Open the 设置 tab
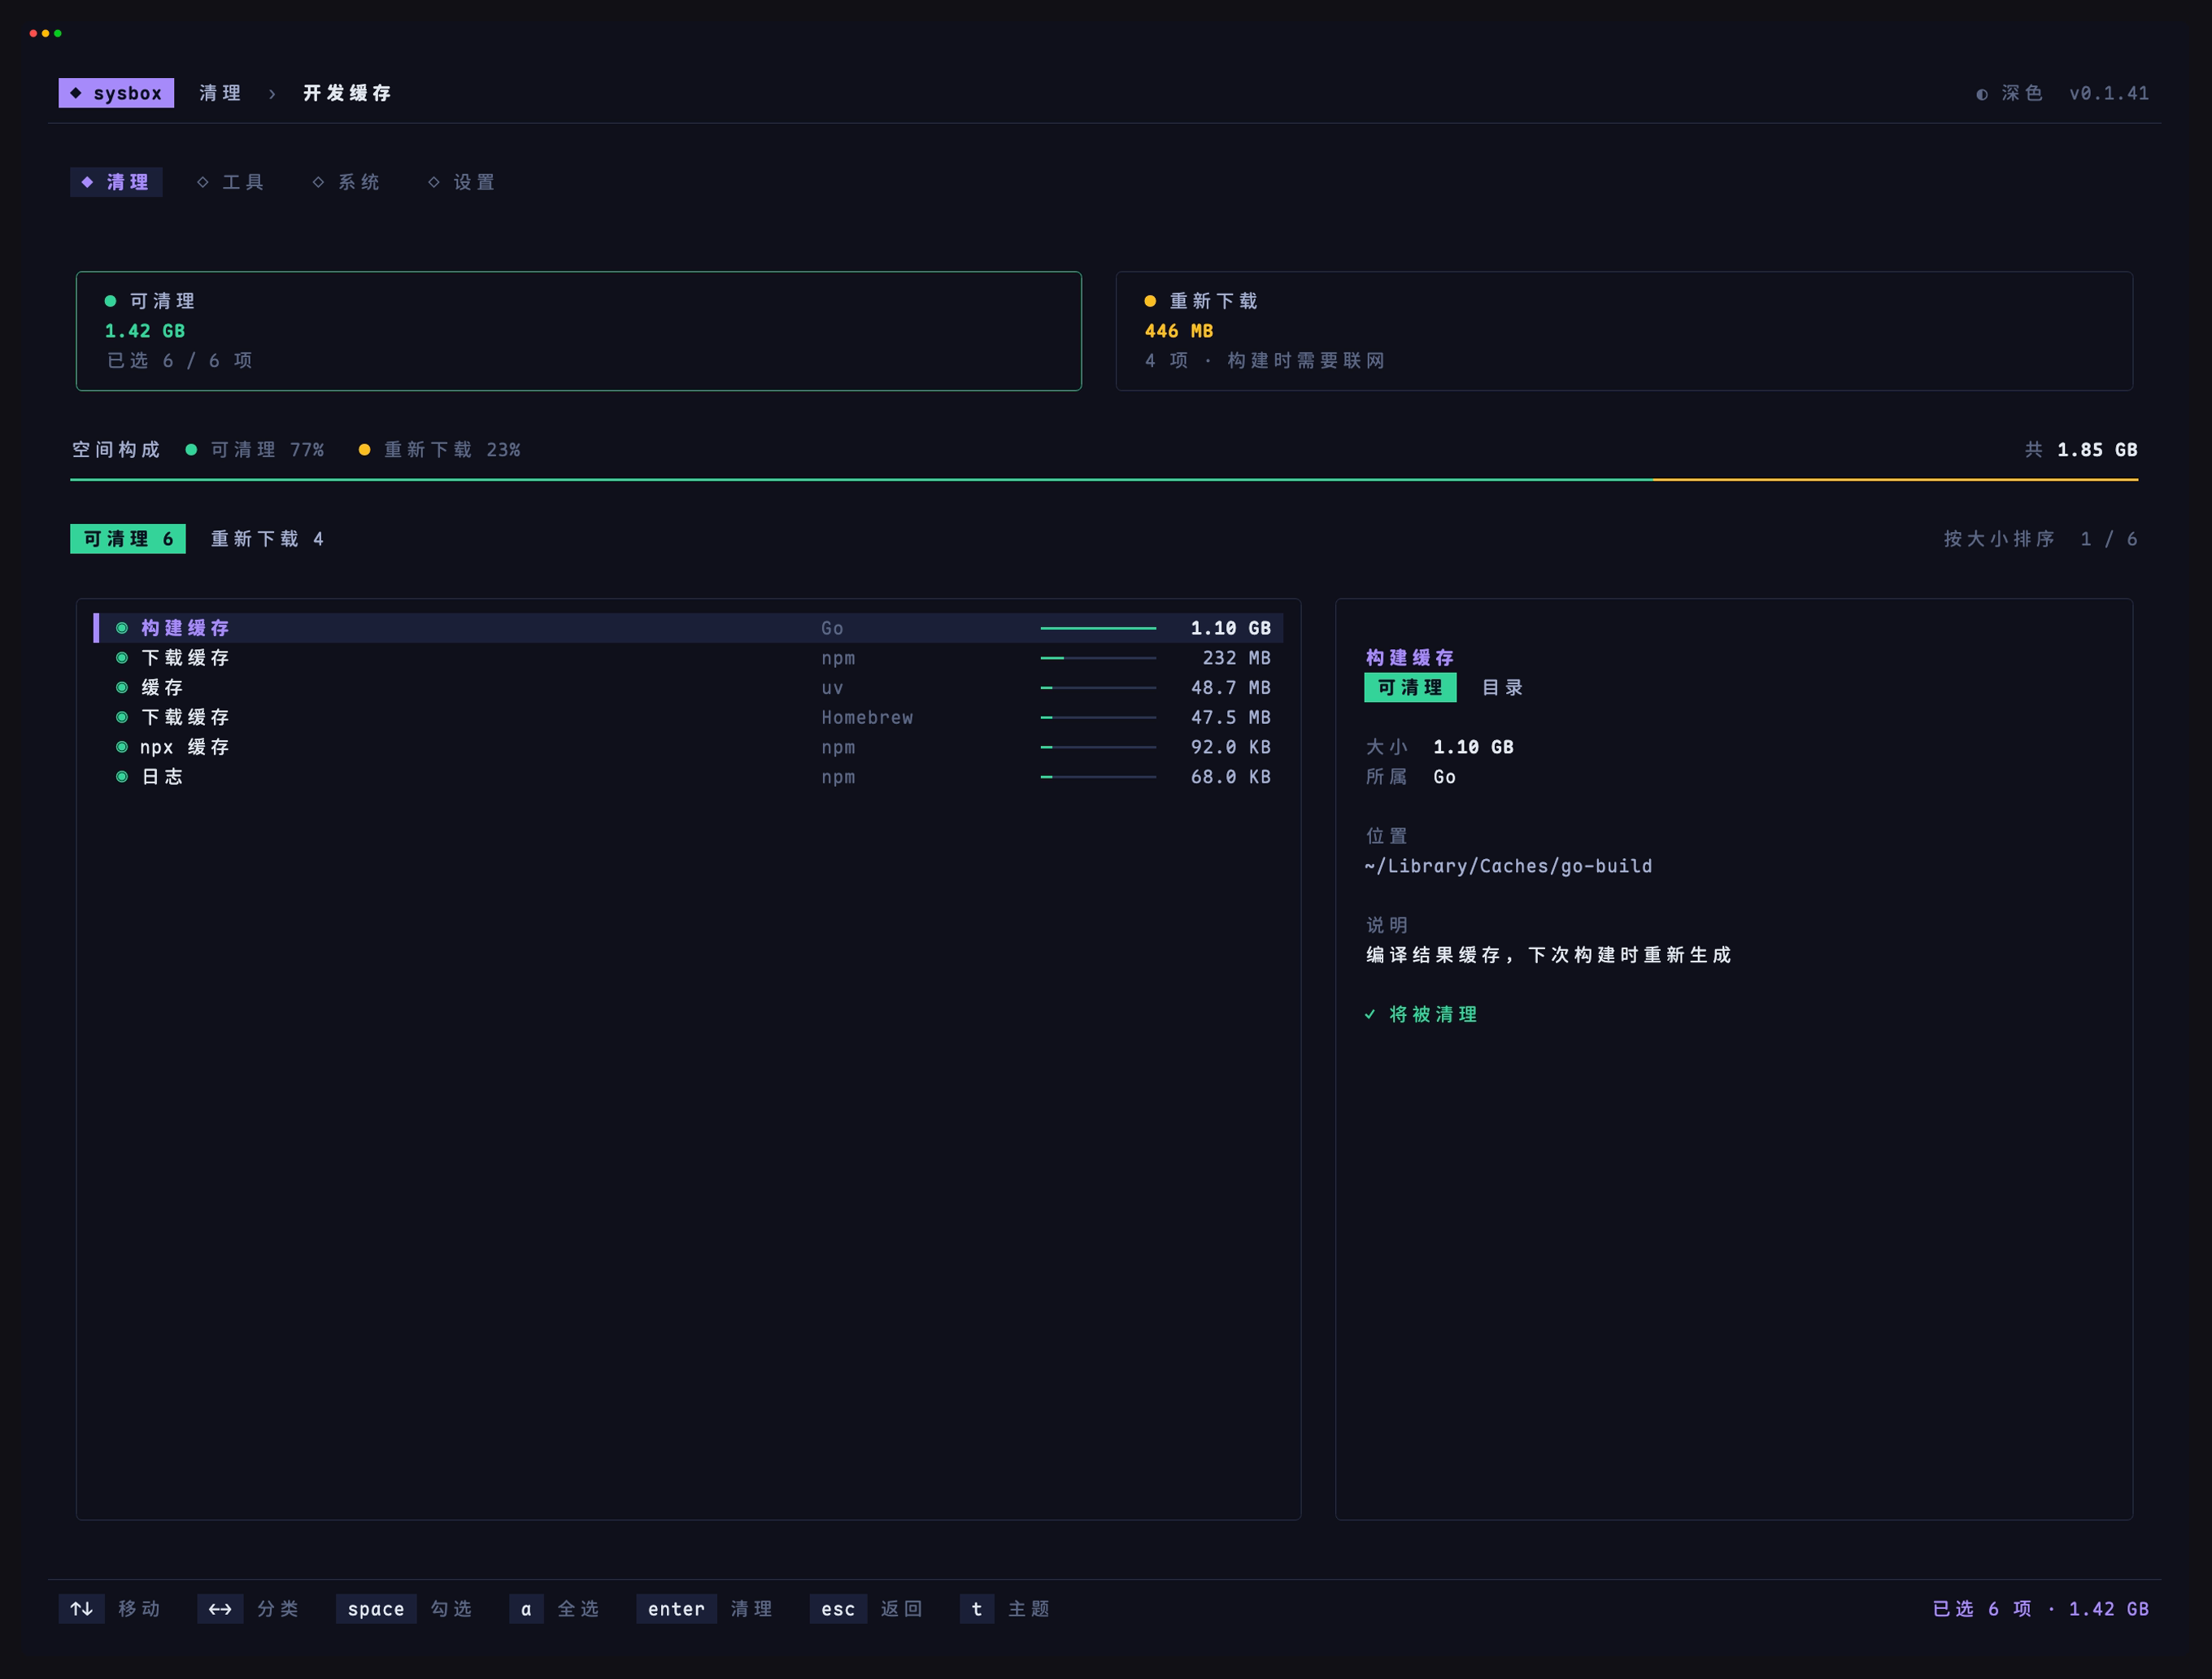Image resolution: width=2212 pixels, height=1679 pixels. tap(462, 182)
